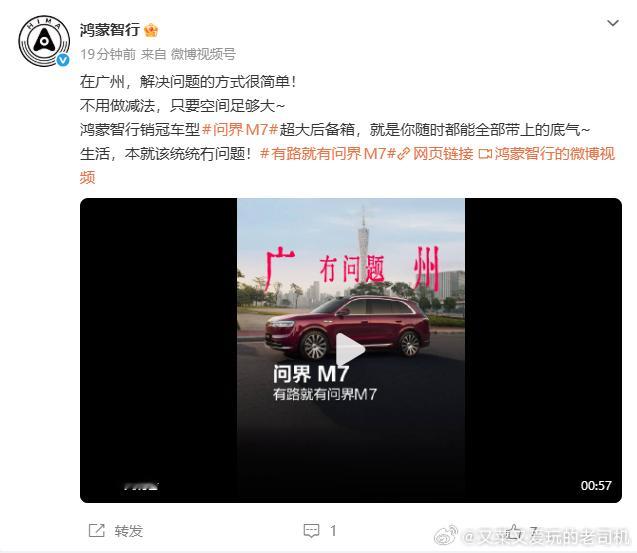Expand the post options chevron menu
The height and width of the screenshot is (553, 637).
pos(613,23)
